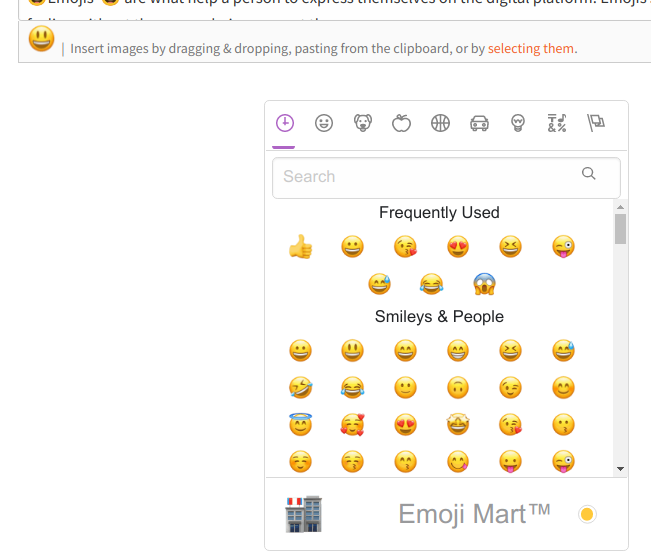Click the department store preview emoji
The width and height of the screenshot is (651, 559).
303,514
